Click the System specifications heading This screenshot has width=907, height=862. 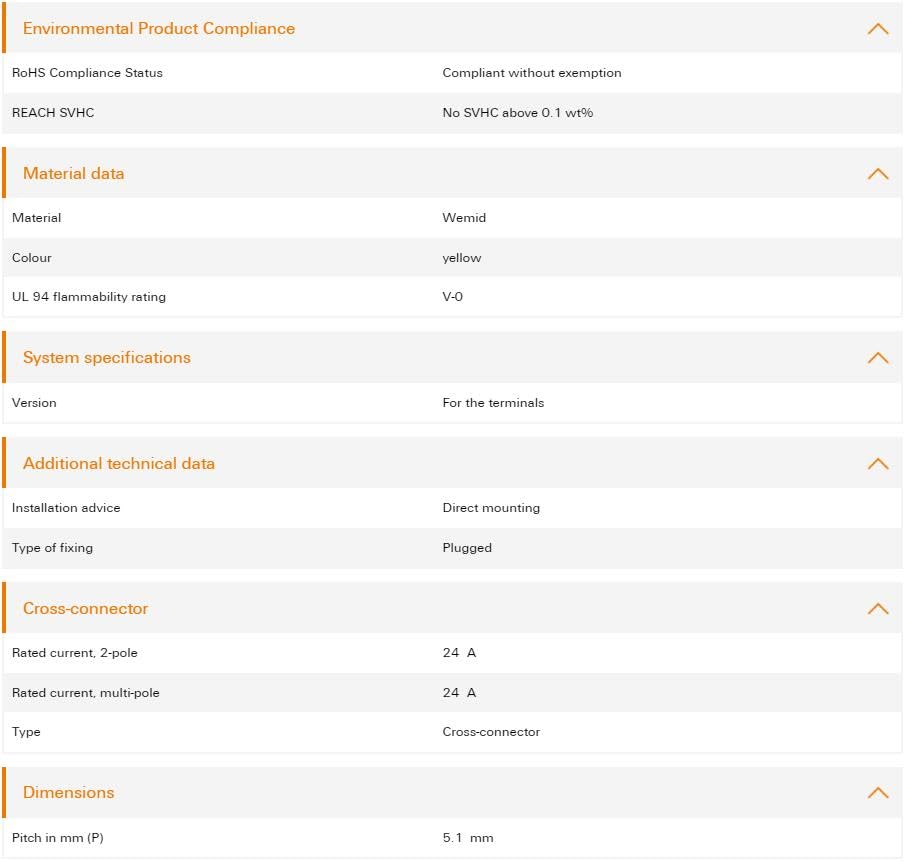coord(107,358)
